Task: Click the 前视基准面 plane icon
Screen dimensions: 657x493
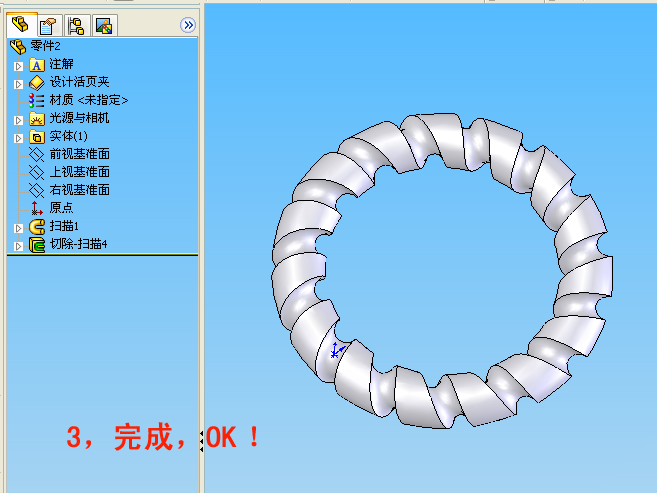Action: pyautogui.click(x=37, y=155)
